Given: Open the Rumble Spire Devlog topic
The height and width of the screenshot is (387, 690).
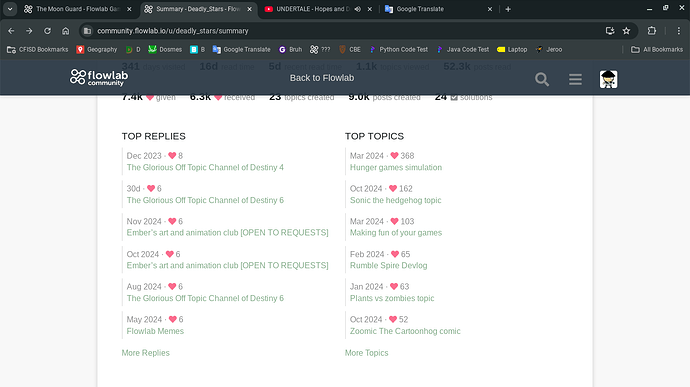Looking at the screenshot, I should 388,265.
